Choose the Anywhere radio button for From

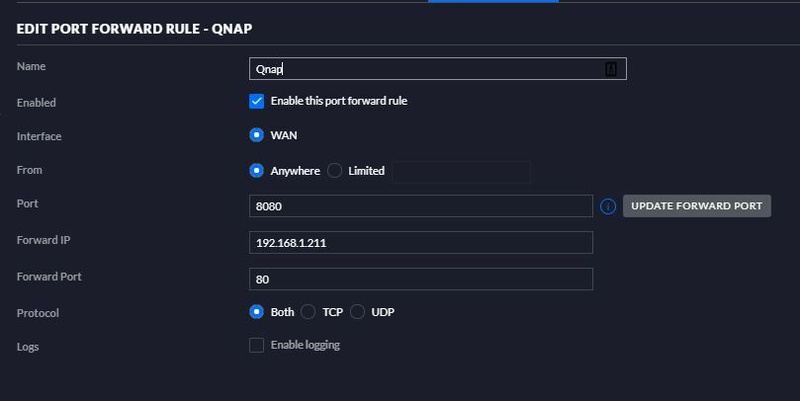click(x=256, y=171)
